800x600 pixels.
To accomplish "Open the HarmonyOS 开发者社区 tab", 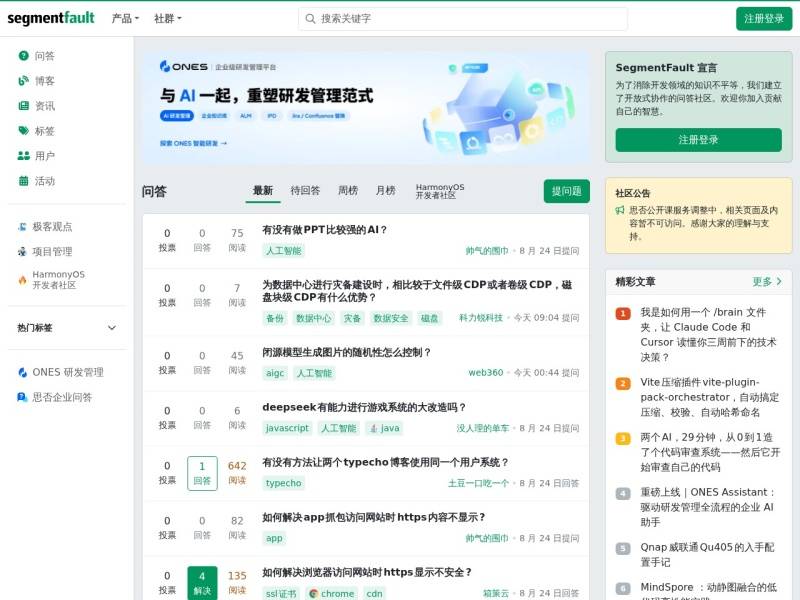I will click(440, 191).
